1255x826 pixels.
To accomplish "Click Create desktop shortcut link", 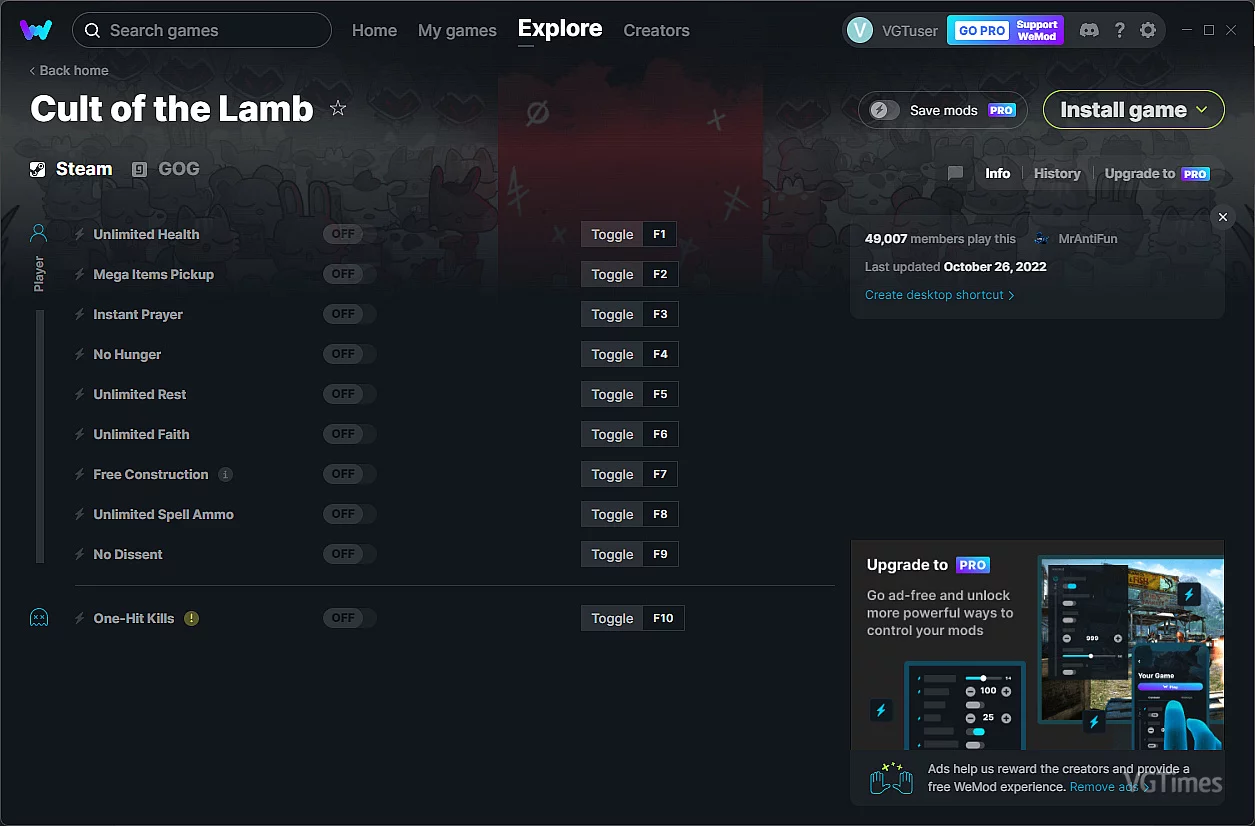I will [940, 295].
